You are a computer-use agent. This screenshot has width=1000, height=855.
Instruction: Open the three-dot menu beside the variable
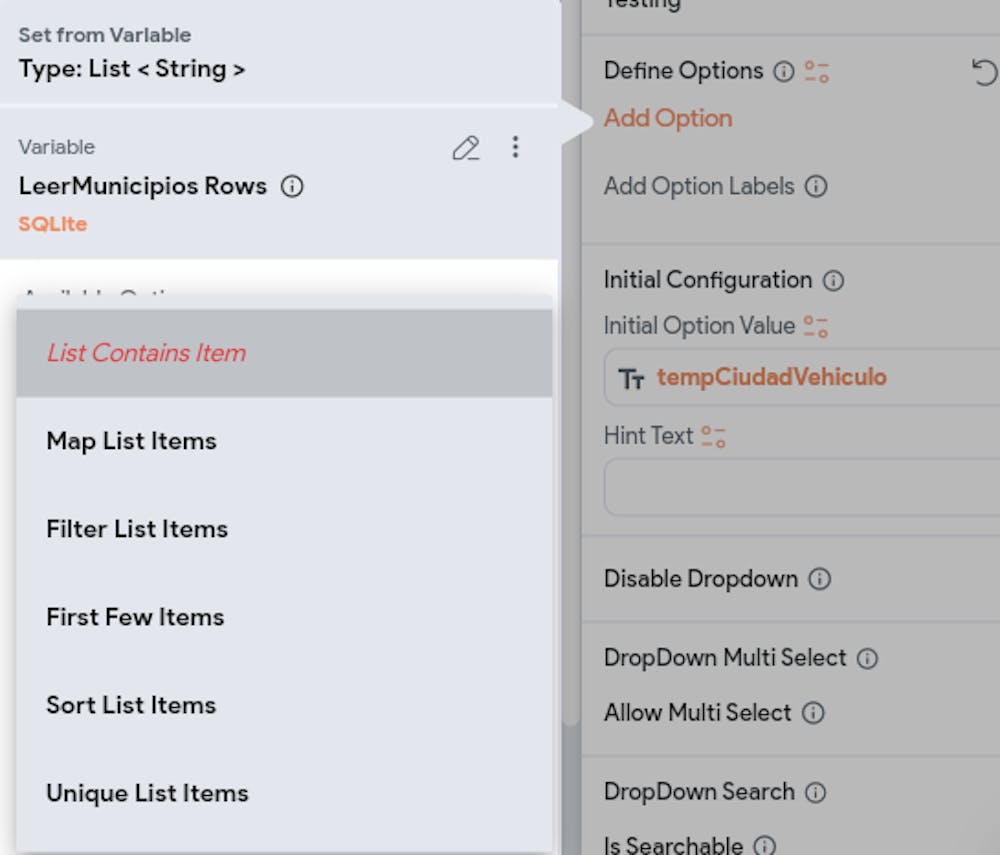pos(516,148)
